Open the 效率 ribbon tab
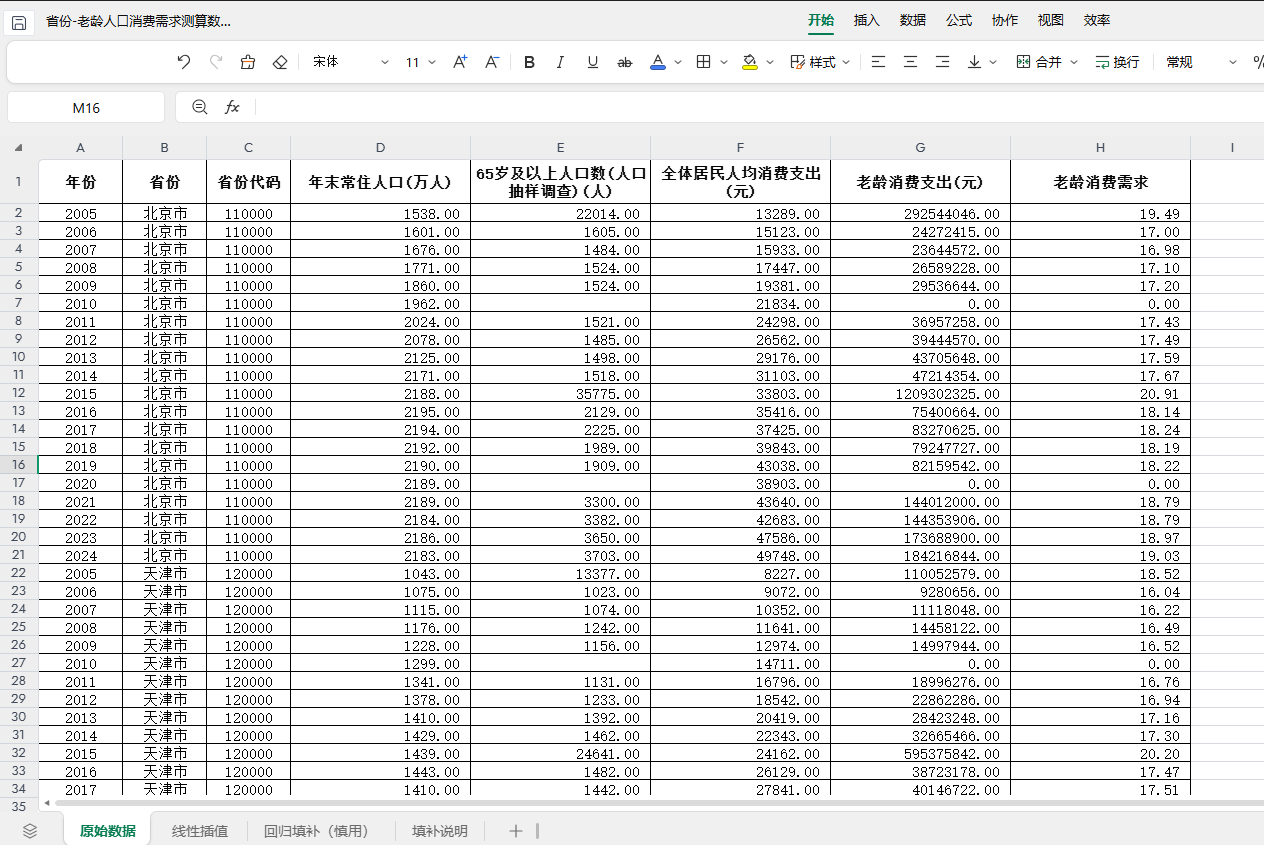Screen dimensions: 1264x845 (1097, 20)
